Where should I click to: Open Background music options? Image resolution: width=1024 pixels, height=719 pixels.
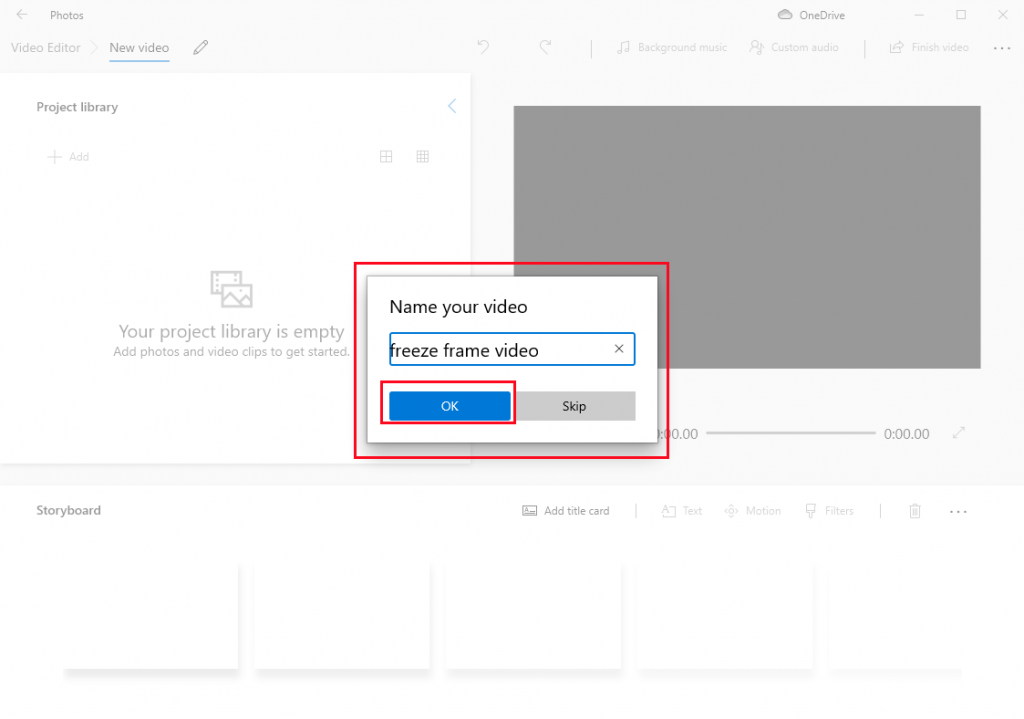coord(671,47)
